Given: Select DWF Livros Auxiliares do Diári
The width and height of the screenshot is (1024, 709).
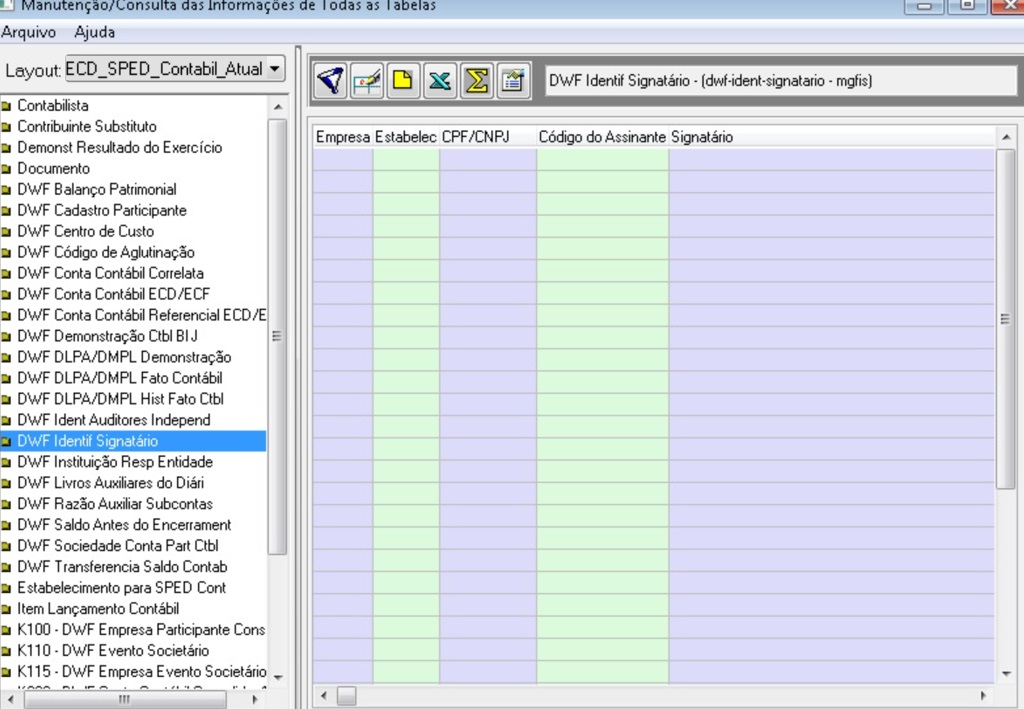Looking at the screenshot, I should click(x=110, y=483).
